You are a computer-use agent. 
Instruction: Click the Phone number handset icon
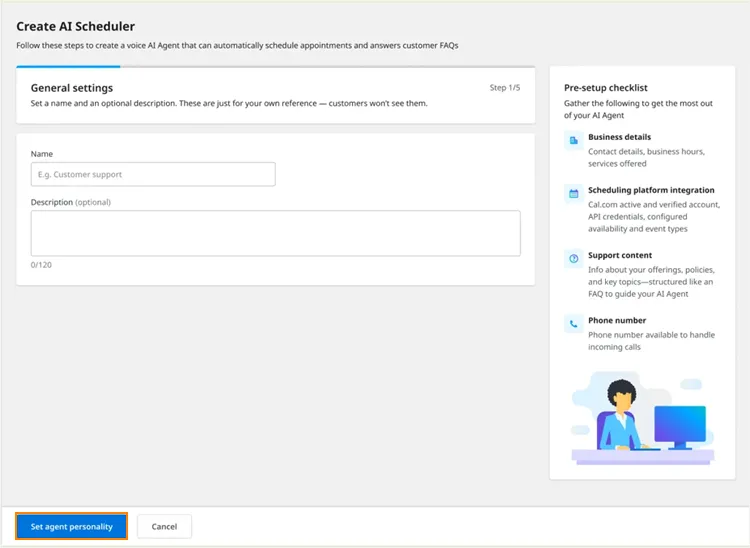coord(574,324)
